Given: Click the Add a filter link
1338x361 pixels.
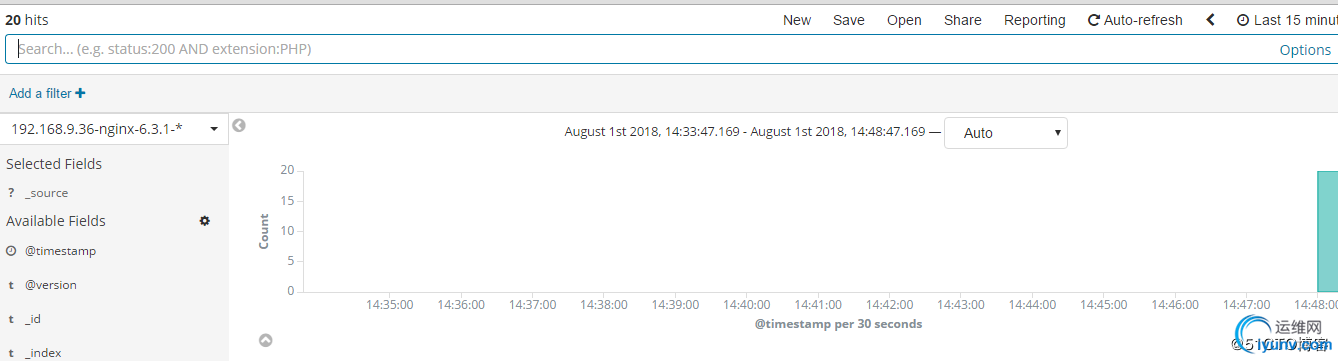Looking at the screenshot, I should click(40, 93).
